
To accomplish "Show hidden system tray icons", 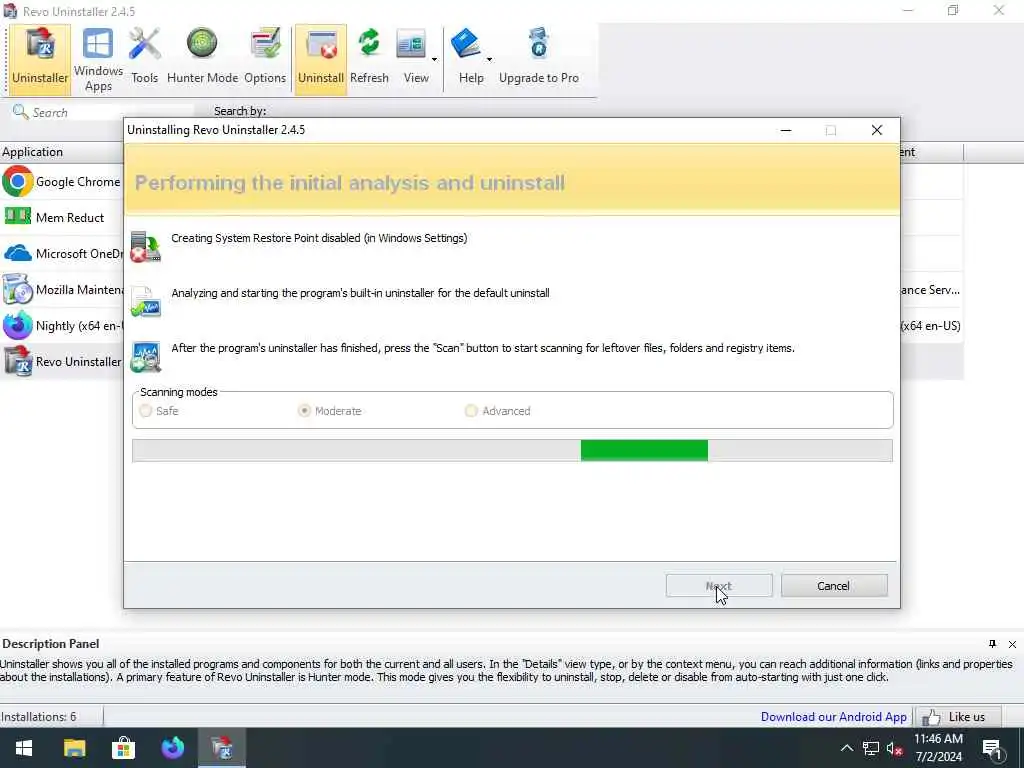I will tap(846, 748).
